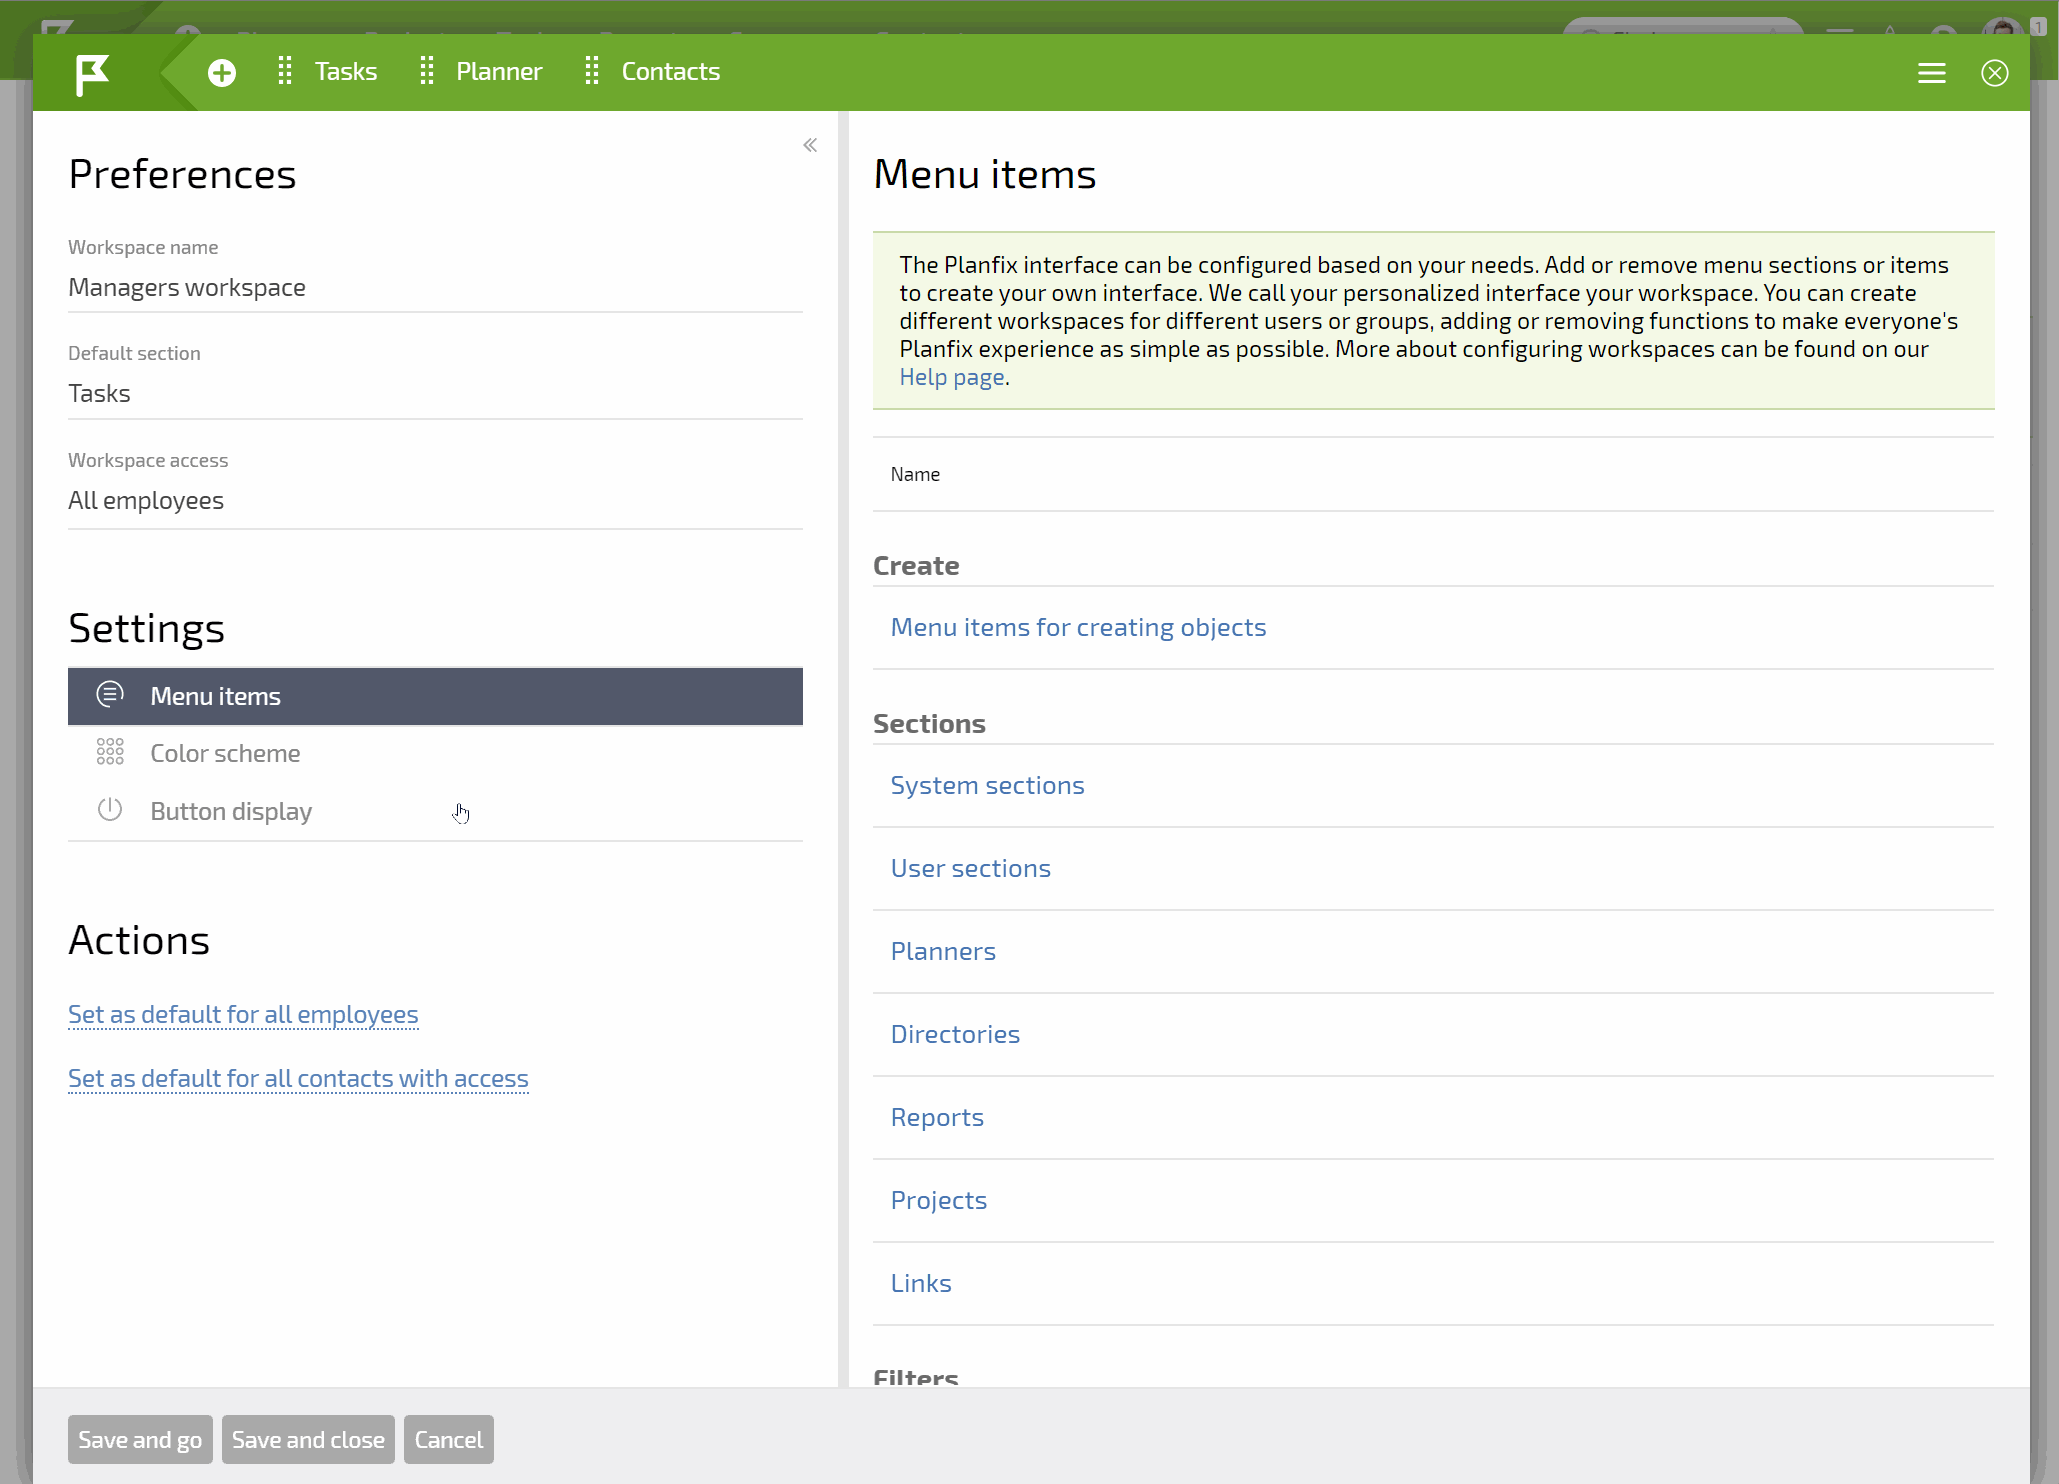Click Set as default for all contacts with access

(297, 1078)
